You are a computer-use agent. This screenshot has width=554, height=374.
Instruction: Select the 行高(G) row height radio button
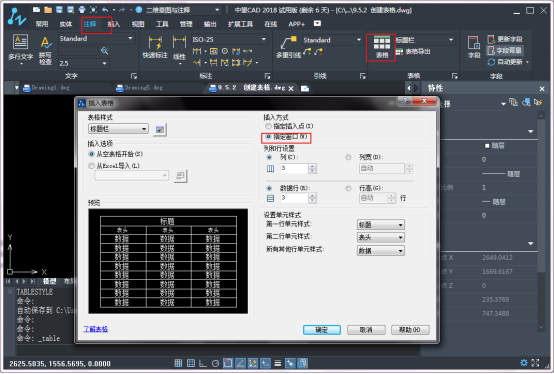point(348,188)
